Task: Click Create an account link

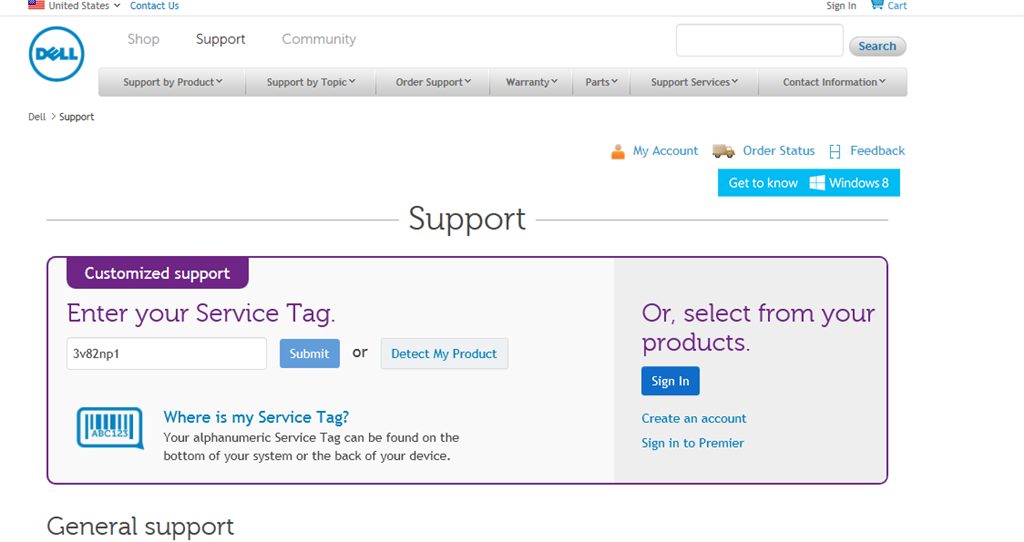Action: coord(694,419)
